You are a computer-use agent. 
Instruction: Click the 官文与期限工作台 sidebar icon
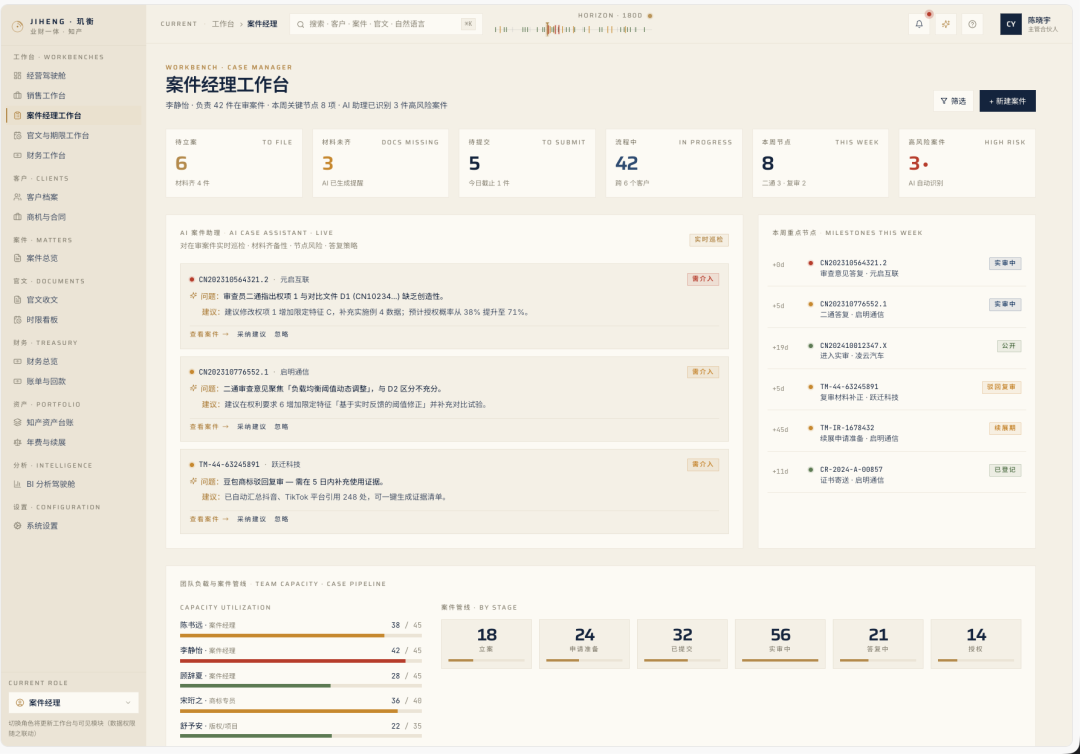[17, 136]
